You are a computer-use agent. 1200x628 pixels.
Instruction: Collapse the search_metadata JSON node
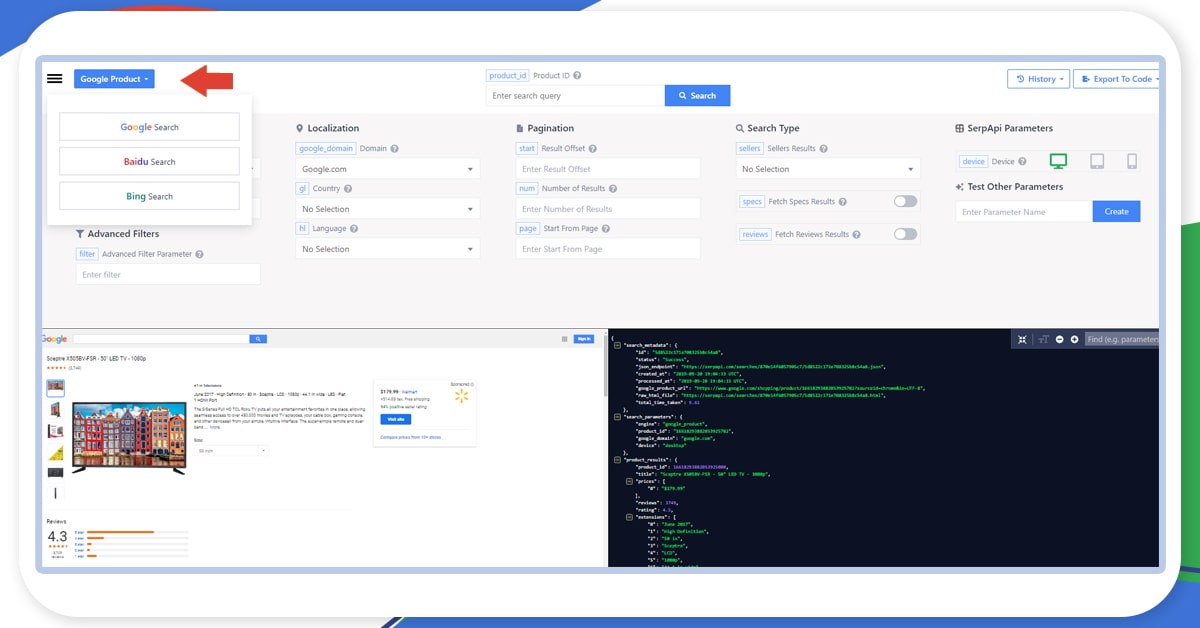(617, 345)
